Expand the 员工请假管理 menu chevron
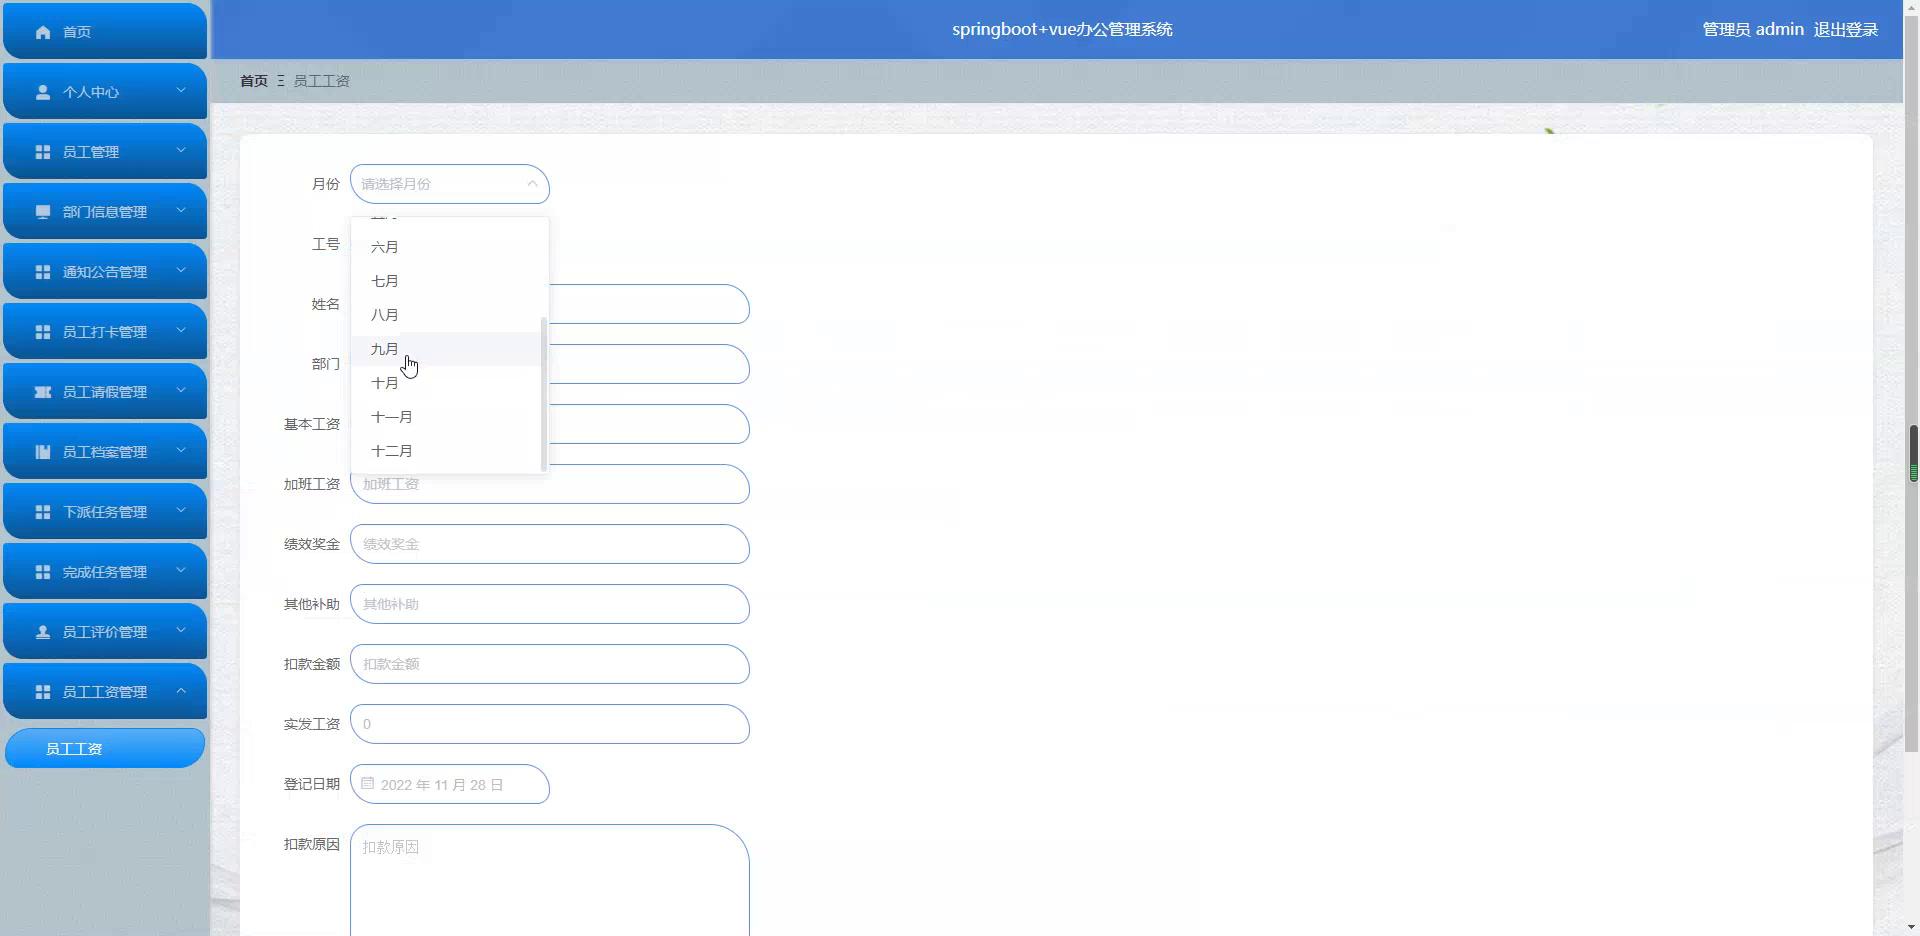1920x936 pixels. click(x=181, y=391)
